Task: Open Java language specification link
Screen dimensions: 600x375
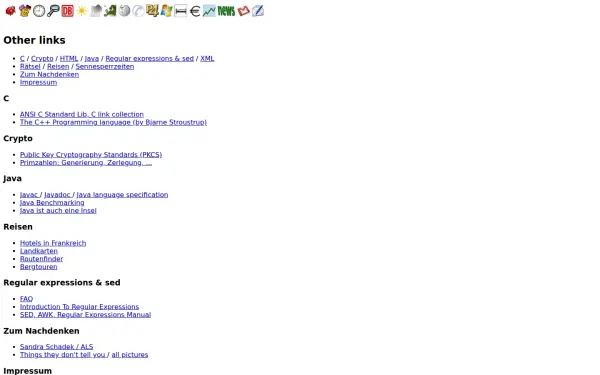Action: 122,195
